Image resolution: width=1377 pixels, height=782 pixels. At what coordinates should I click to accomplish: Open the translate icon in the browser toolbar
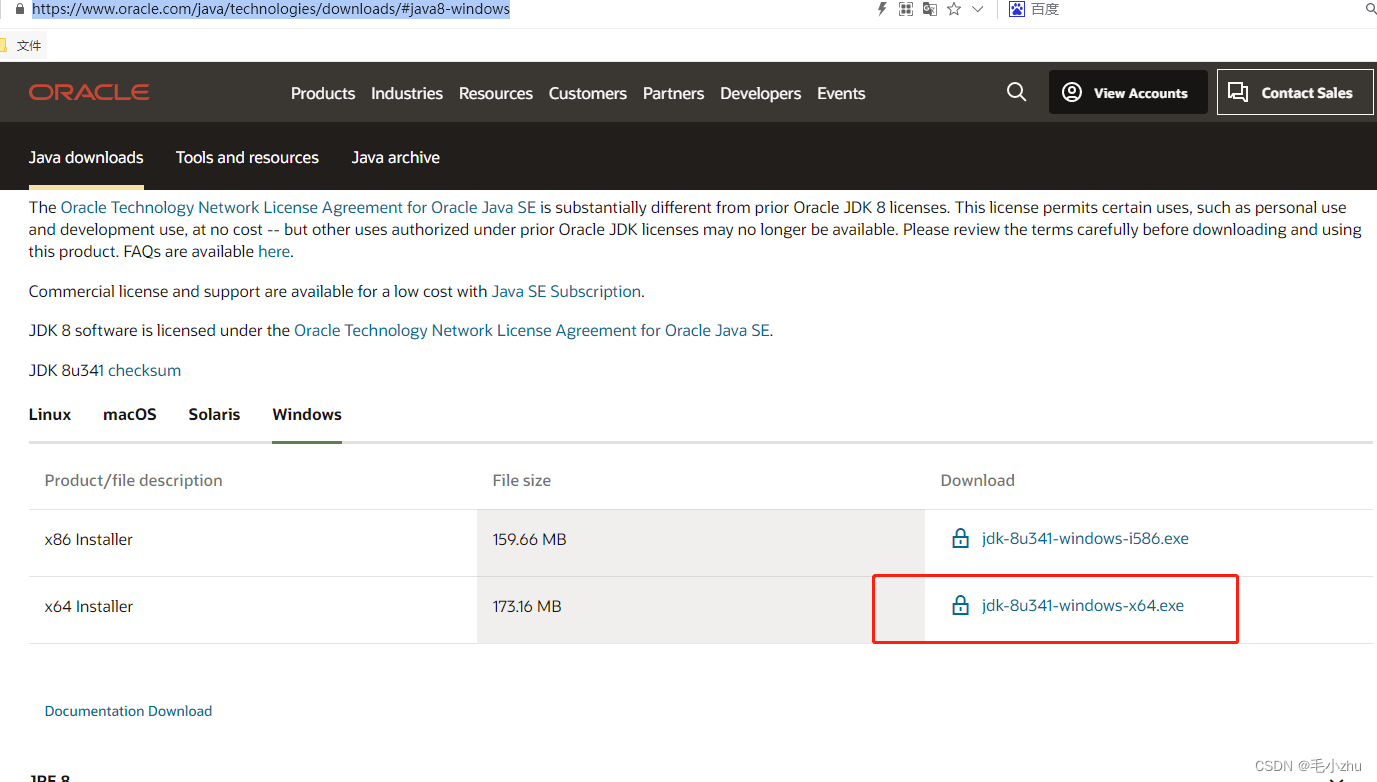[929, 9]
